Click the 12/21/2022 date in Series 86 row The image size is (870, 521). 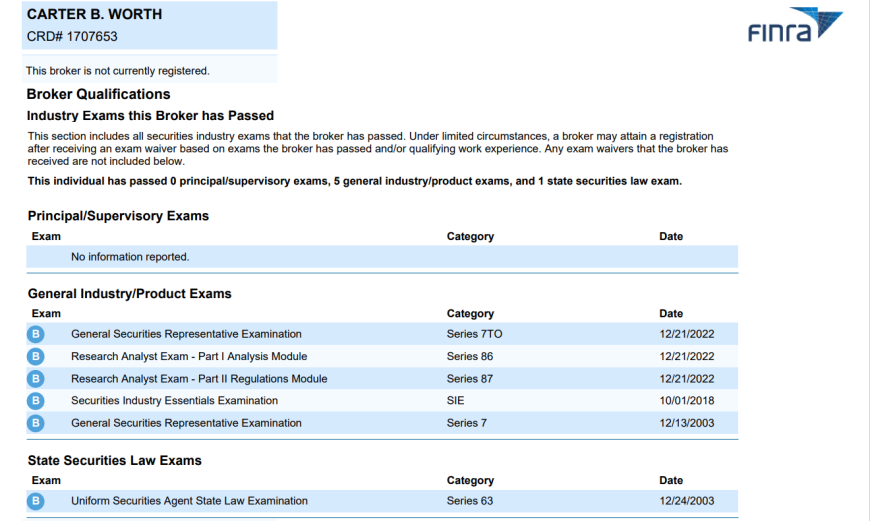pos(687,356)
